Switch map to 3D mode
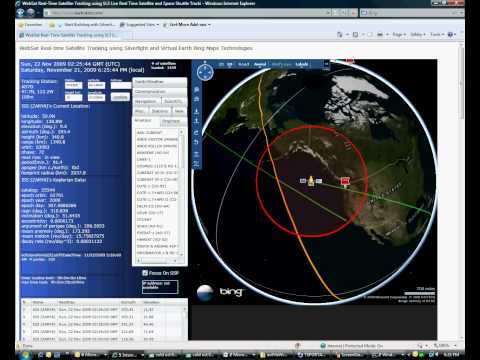Image resolution: width=480 pixels, height=360 pixels. pos(230,64)
